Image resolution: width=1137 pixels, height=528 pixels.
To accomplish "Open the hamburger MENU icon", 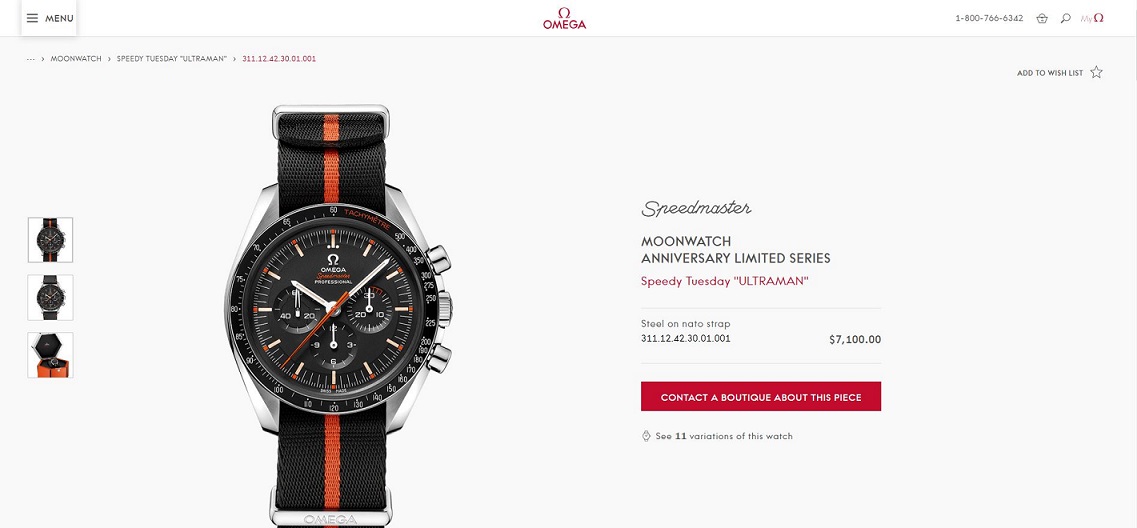I will pos(32,18).
